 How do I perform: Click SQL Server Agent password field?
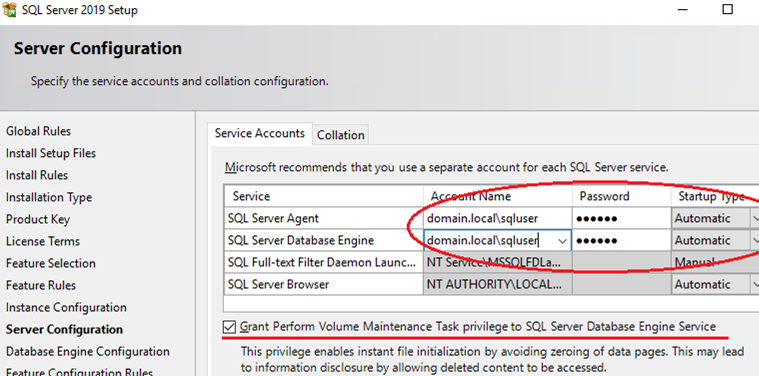pyautogui.click(x=622, y=218)
